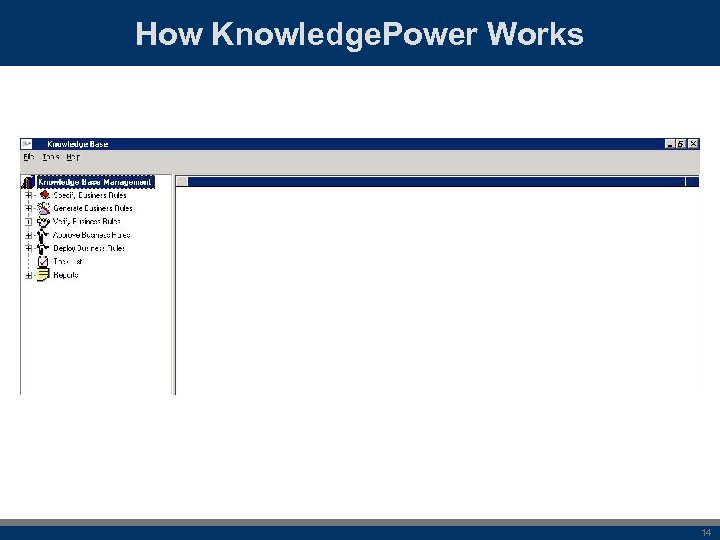Select Verify Business Rules tree item
Viewport: 720px width, 540px height.
tap(87, 221)
